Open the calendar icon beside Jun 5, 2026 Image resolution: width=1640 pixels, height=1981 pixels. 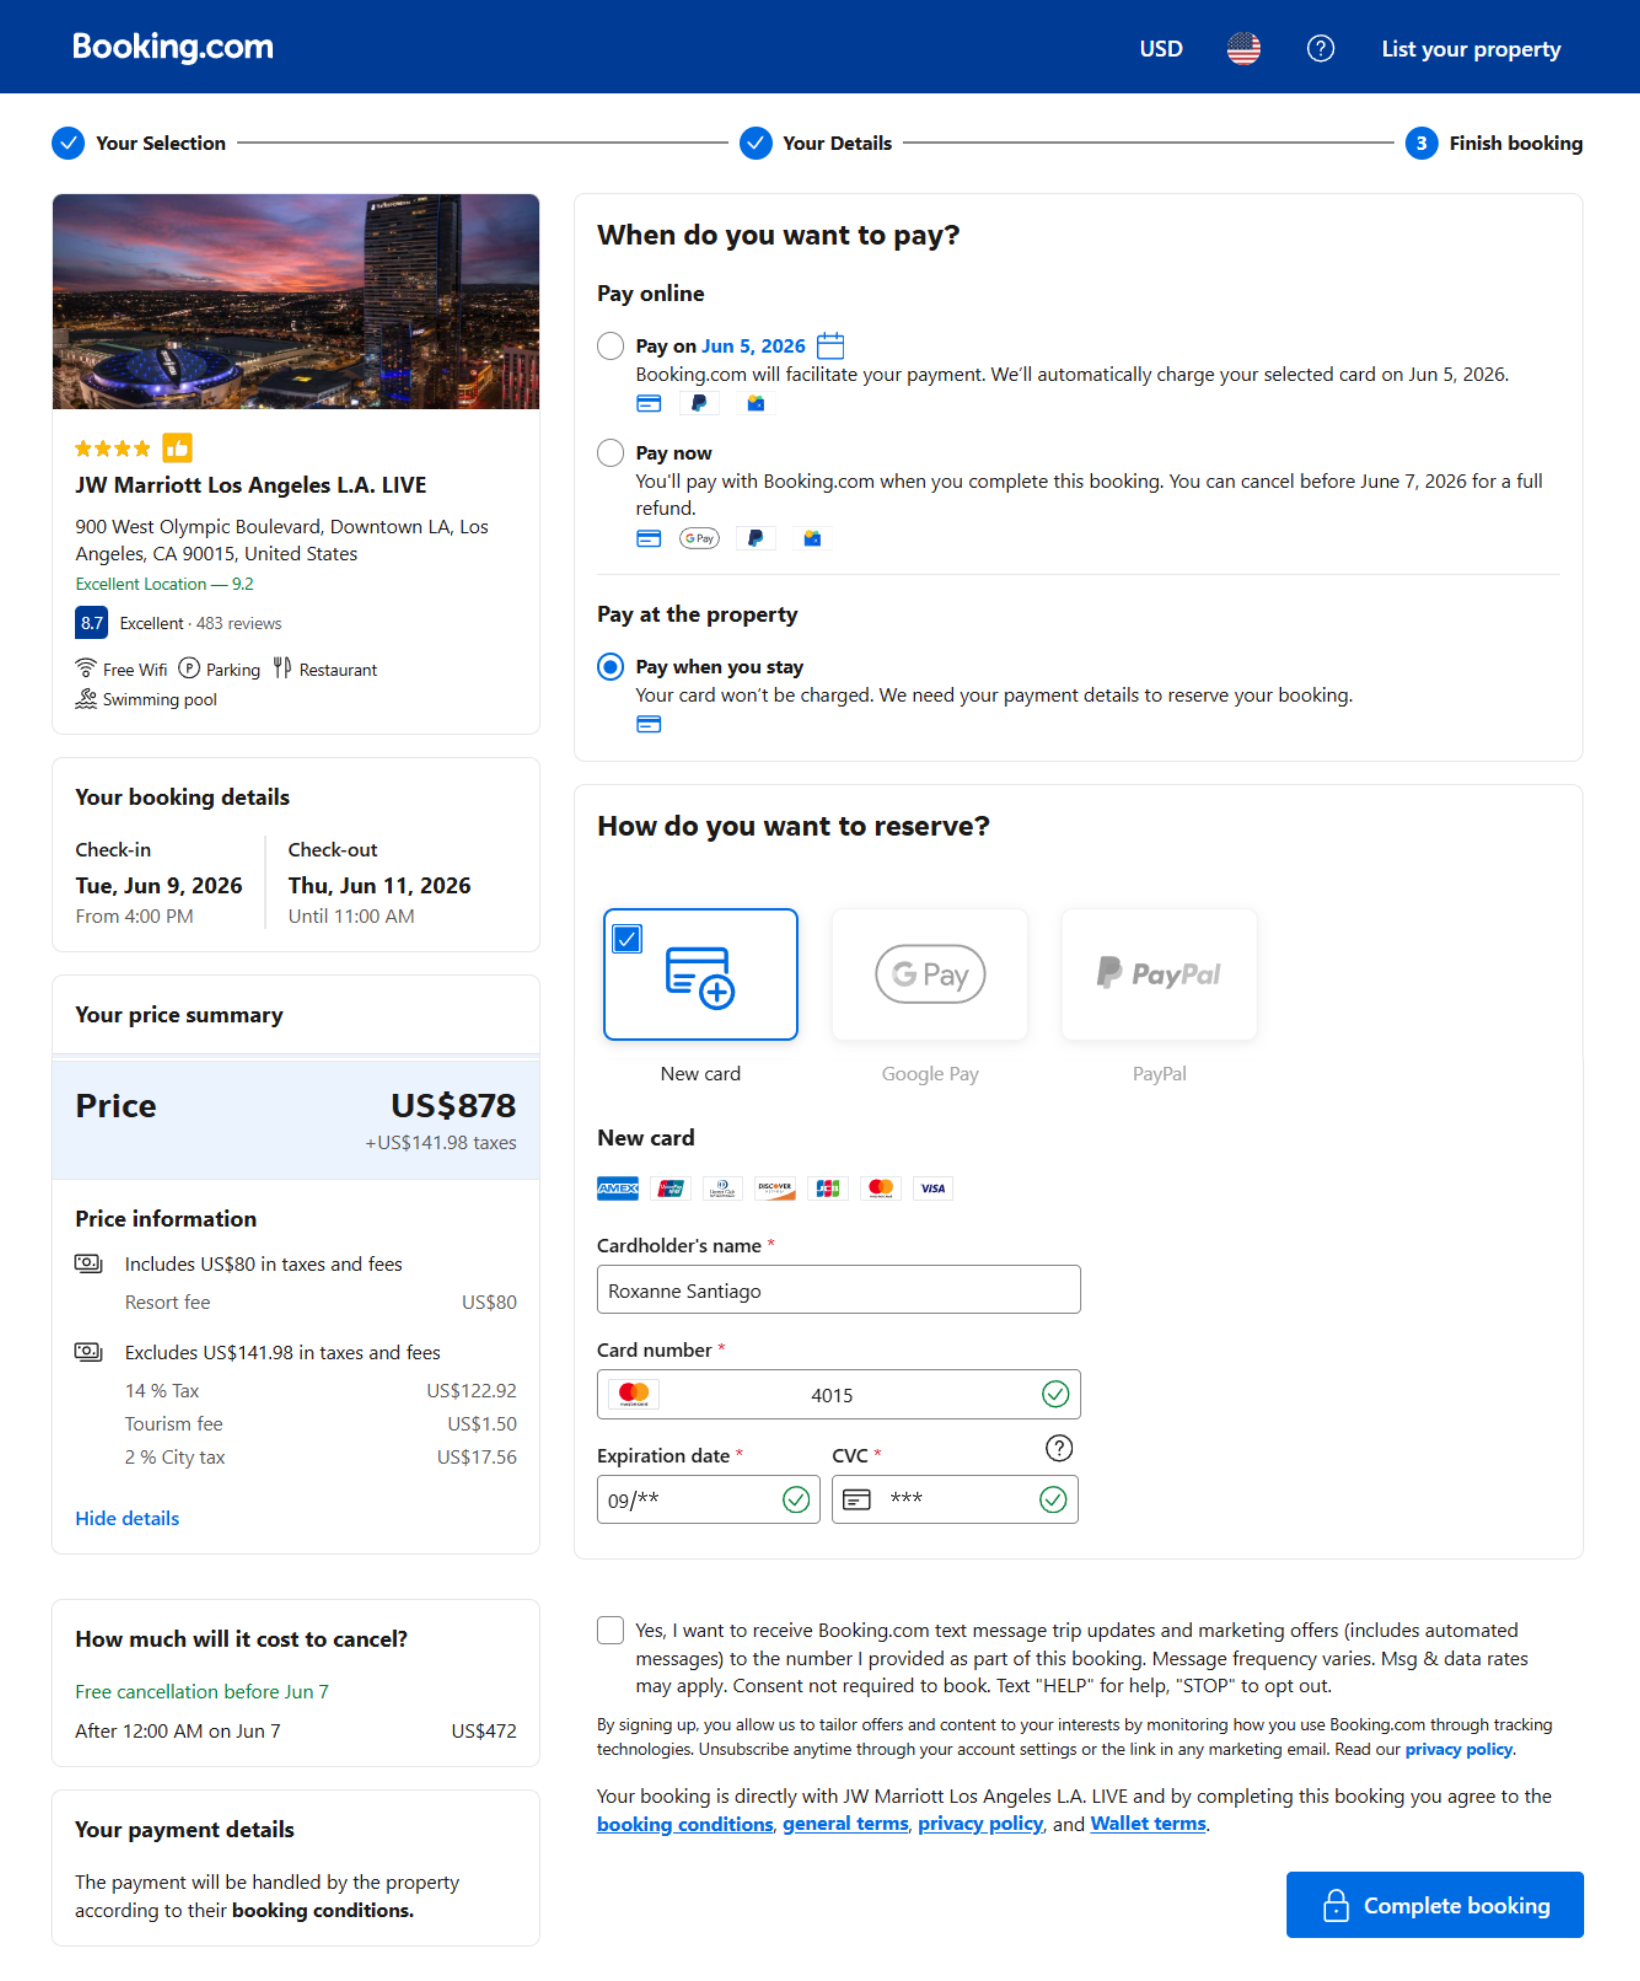coord(830,345)
